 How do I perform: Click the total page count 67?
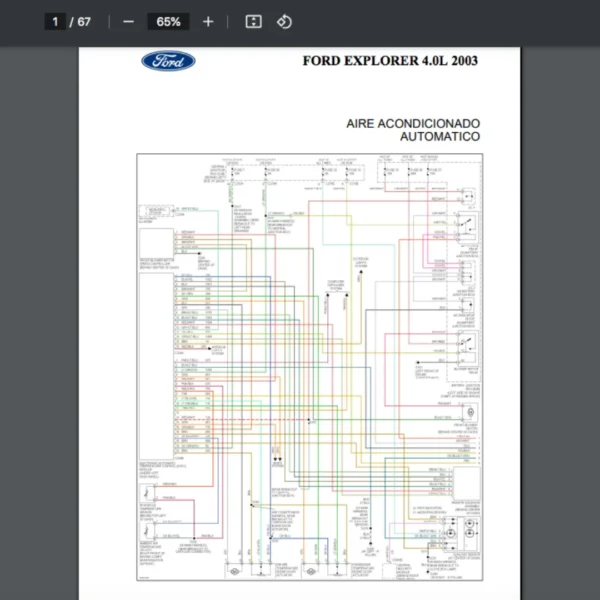coord(84,22)
